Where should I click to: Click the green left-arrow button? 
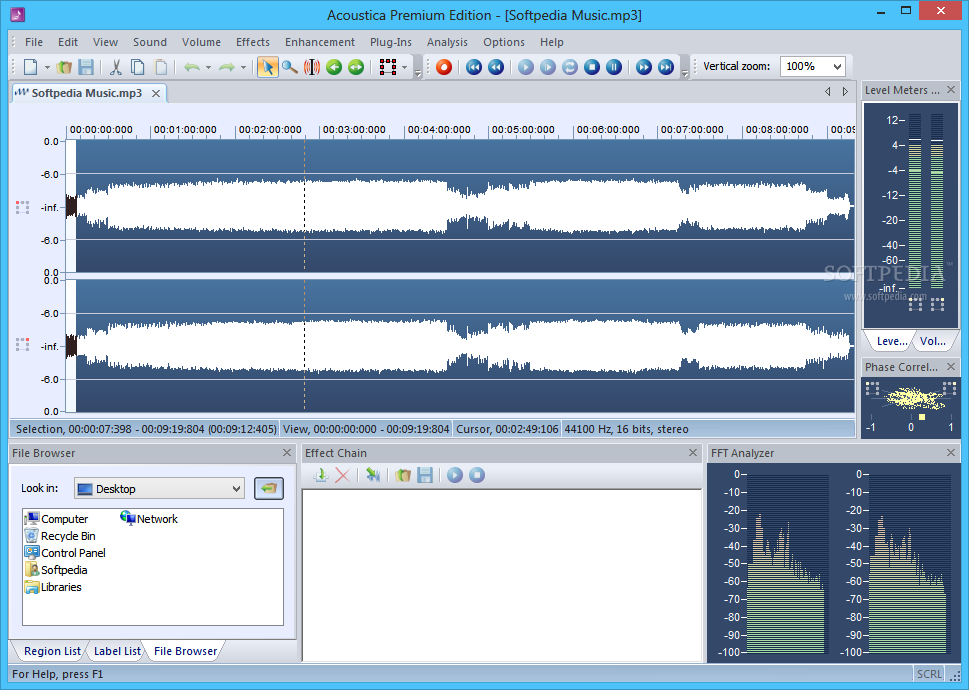click(x=334, y=67)
